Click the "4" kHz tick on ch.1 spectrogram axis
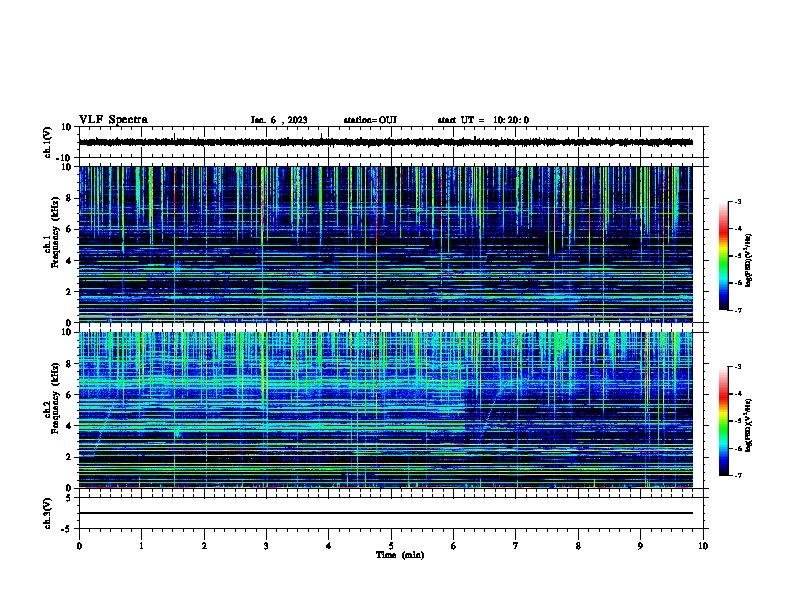The height and width of the screenshot is (612, 792). (x=69, y=261)
